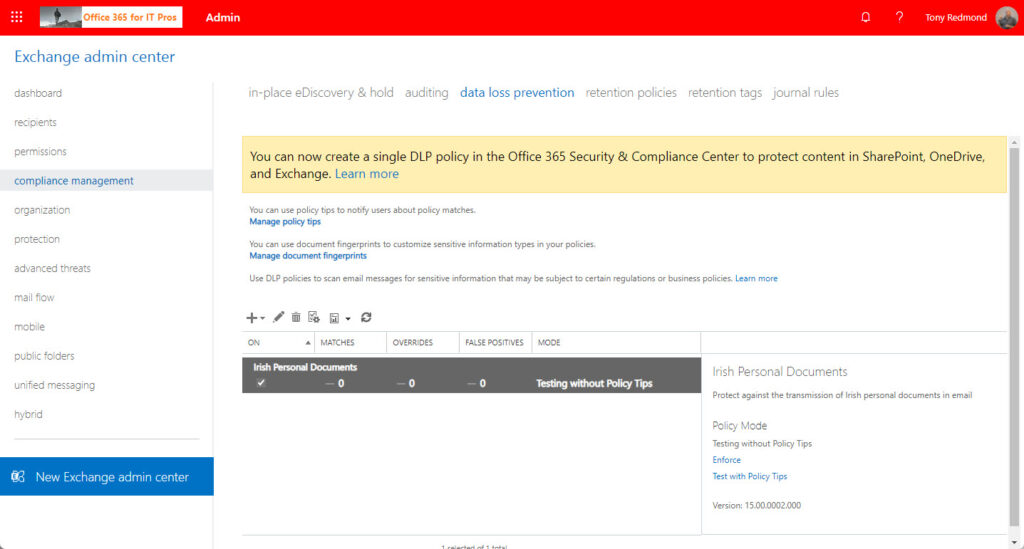This screenshot has width=1024, height=549.
Task: Open the help question mark
Action: [899, 18]
